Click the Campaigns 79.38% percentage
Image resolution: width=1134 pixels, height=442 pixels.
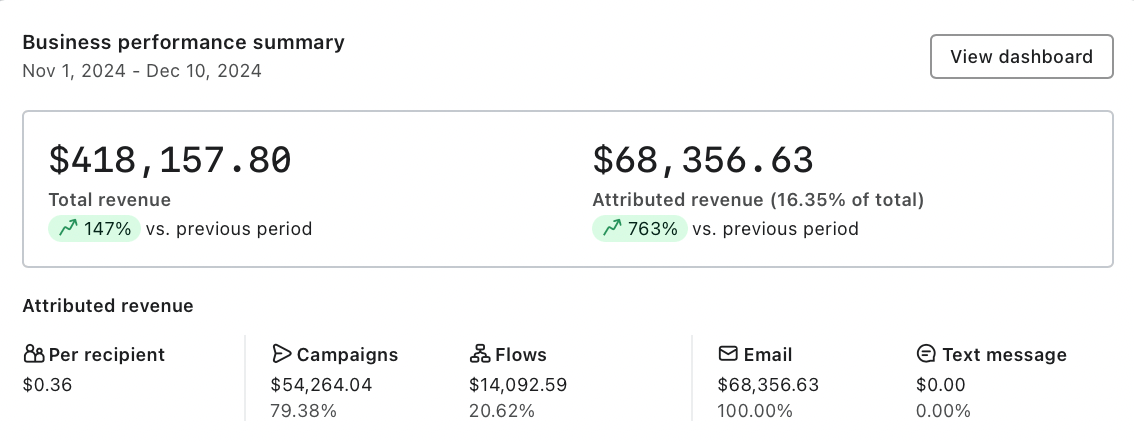click(304, 411)
